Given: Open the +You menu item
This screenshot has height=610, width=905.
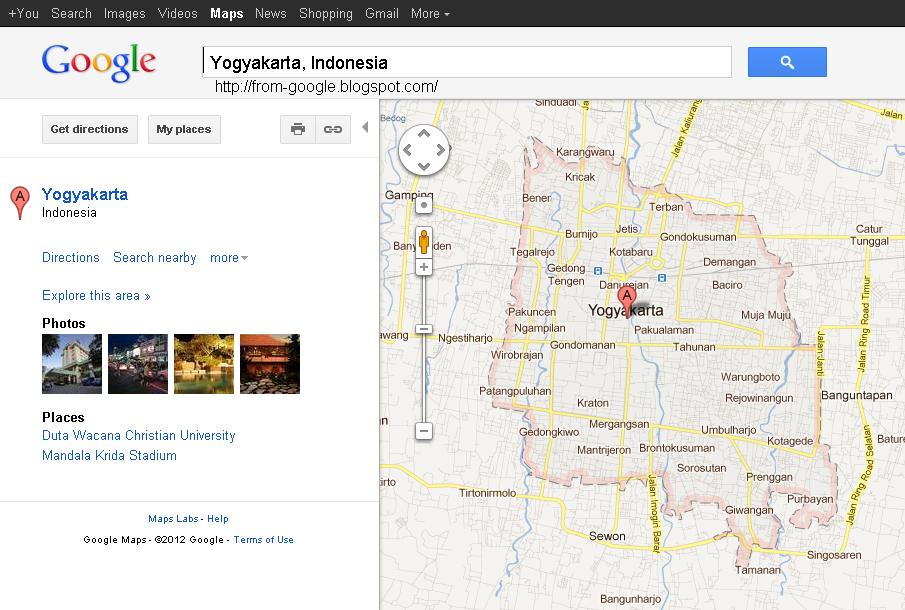Looking at the screenshot, I should tap(23, 13).
